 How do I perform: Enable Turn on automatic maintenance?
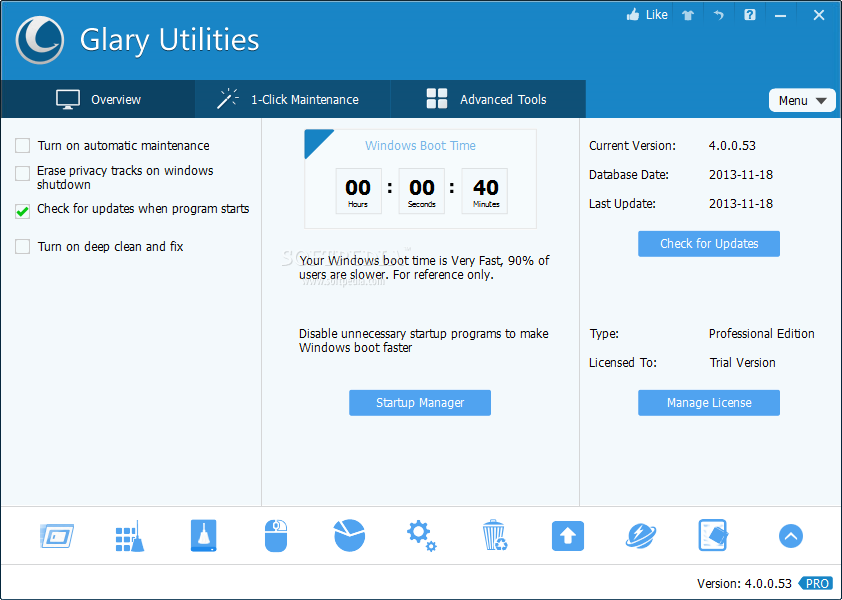[x=23, y=146]
